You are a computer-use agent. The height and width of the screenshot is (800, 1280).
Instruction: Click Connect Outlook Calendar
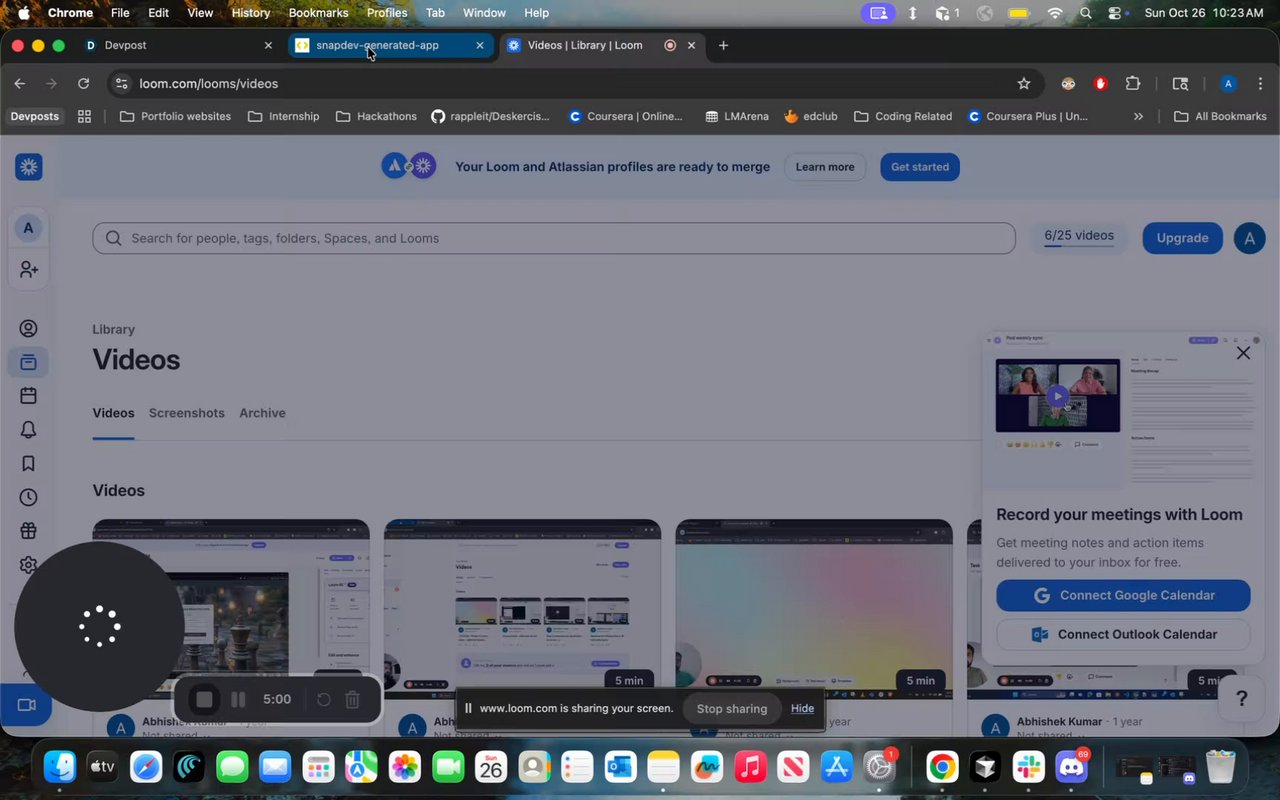1123,634
